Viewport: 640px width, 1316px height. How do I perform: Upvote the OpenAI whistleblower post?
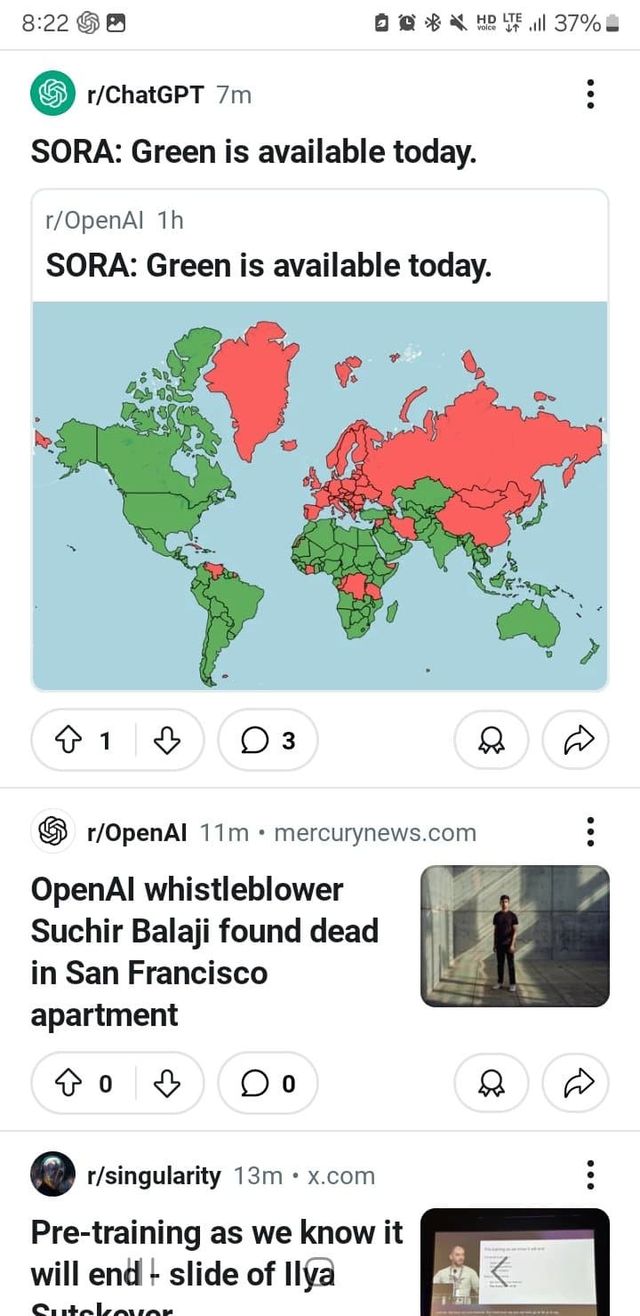67,1082
